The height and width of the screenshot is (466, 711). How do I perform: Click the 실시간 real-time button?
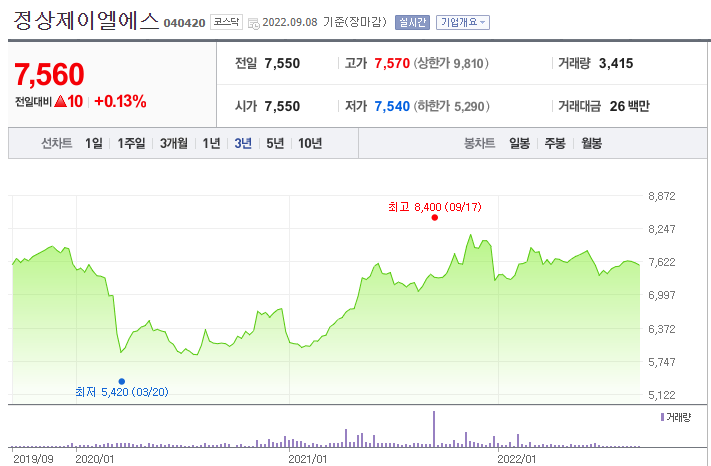(x=412, y=22)
